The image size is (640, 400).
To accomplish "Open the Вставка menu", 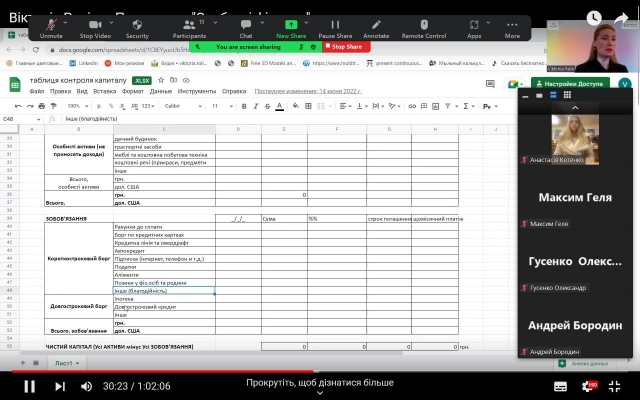I will click(104, 91).
